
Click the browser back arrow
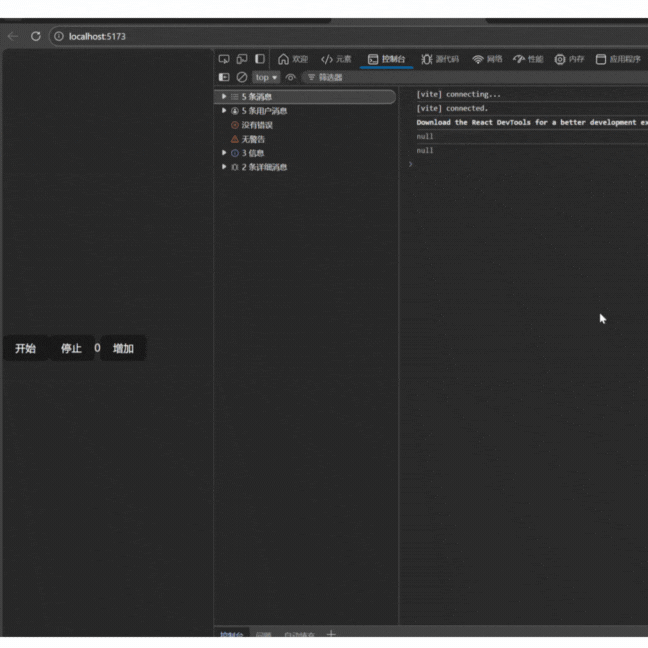tap(13, 36)
